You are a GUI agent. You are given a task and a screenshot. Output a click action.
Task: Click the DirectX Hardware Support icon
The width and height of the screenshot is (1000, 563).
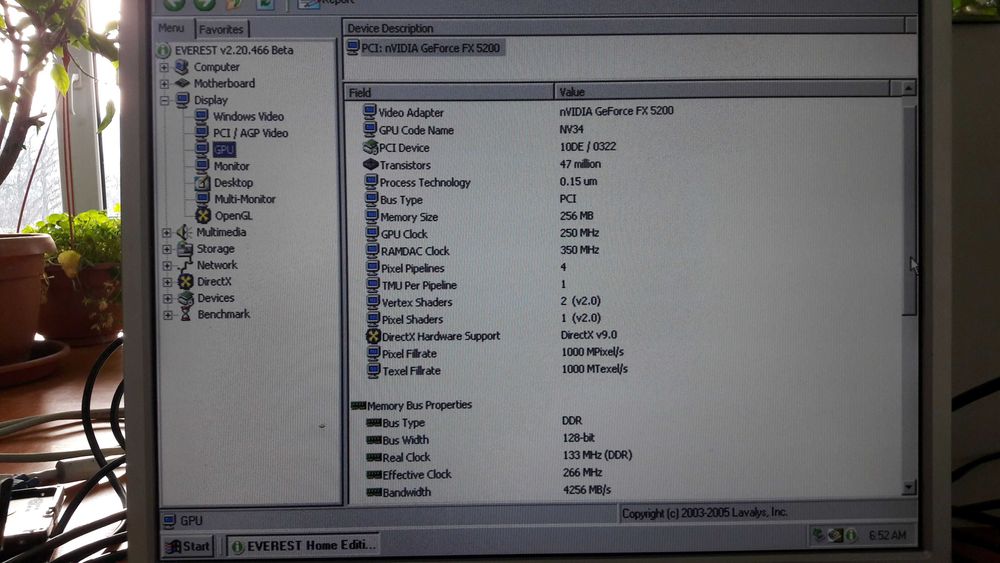[x=373, y=335]
